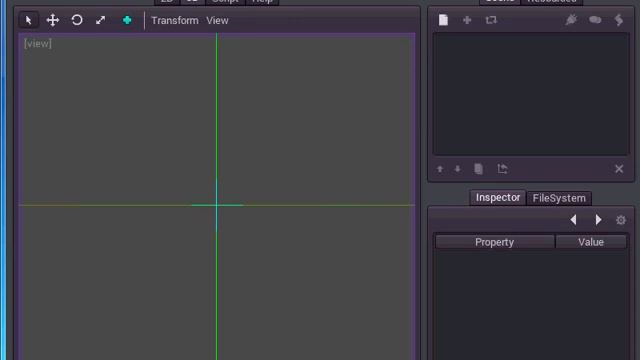Screen dimensions: 640x360
Task: Click the script lightning icon in Scene panel
Action: click(619, 20)
